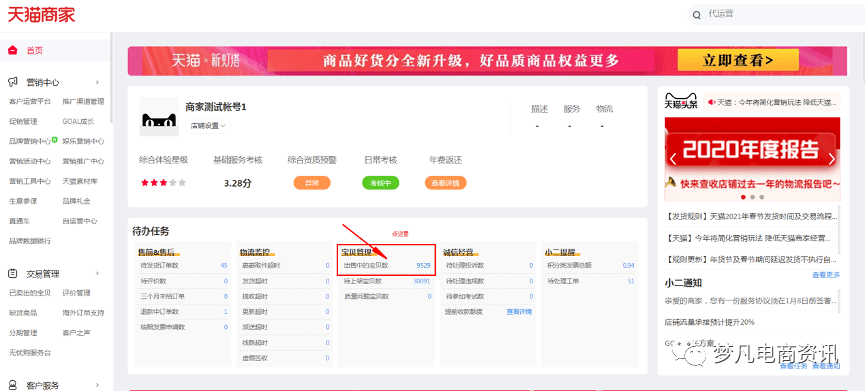Screen dimensions: 866x391
Task: Click the 交易管理 clipboard icon
Action: point(13,273)
